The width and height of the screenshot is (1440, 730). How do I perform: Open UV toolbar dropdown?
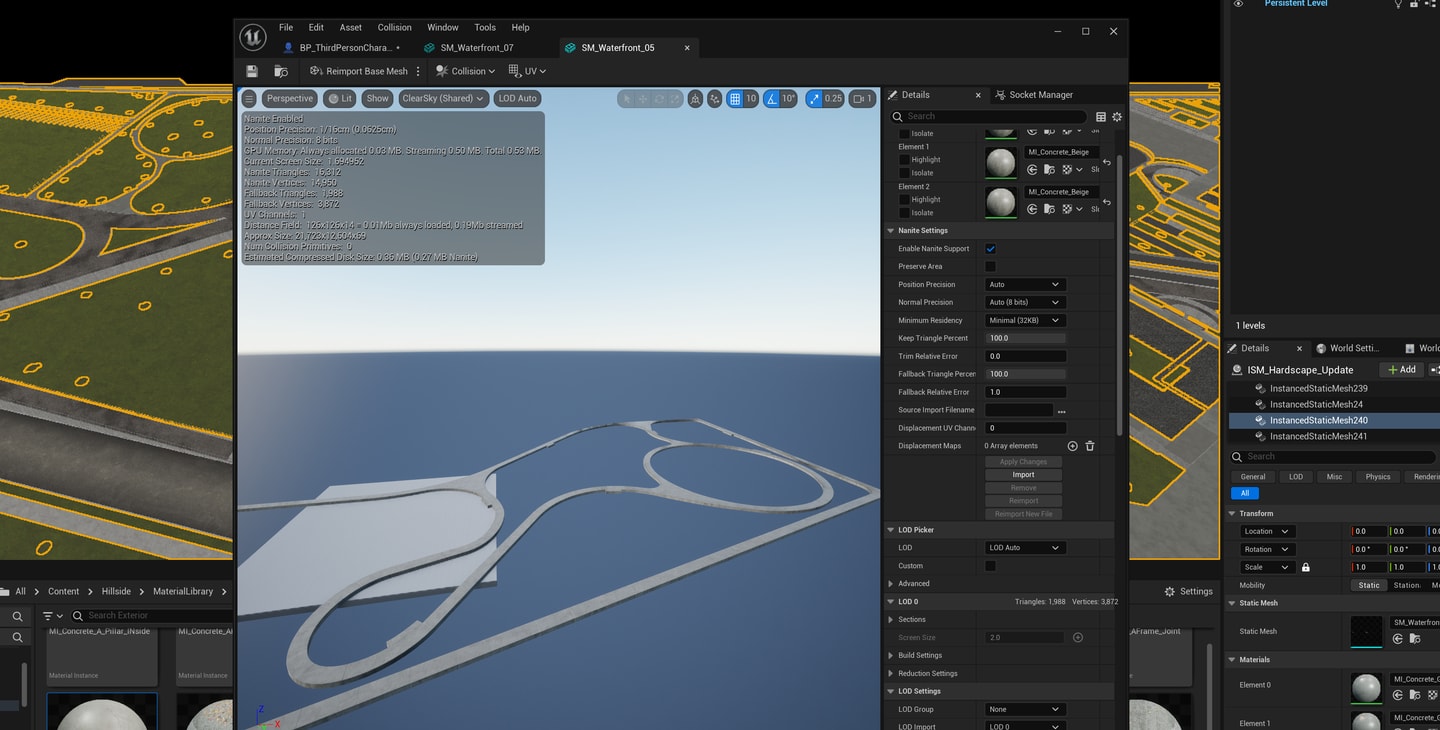coord(527,71)
